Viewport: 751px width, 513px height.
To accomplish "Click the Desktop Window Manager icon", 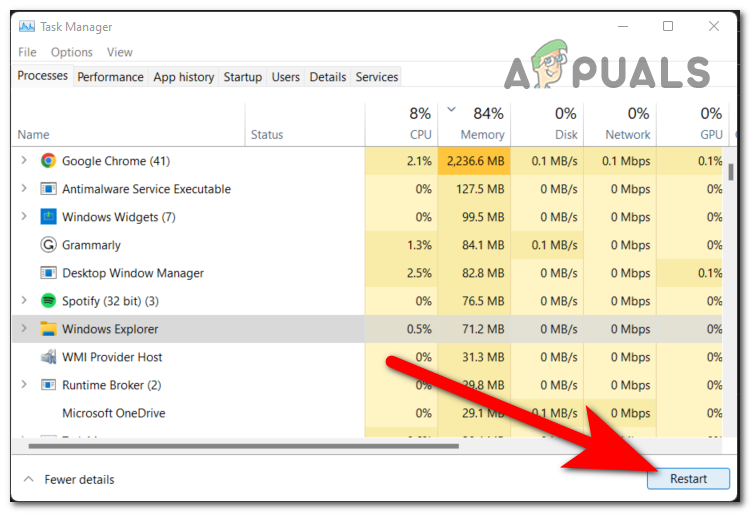I will pyautogui.click(x=48, y=273).
